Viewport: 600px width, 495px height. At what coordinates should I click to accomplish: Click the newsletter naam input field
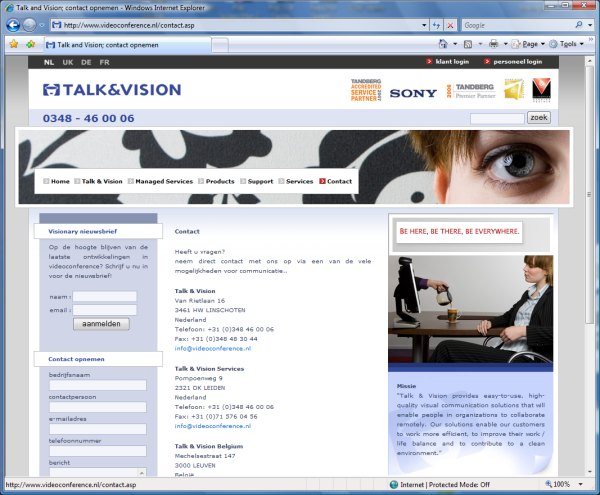tap(104, 296)
